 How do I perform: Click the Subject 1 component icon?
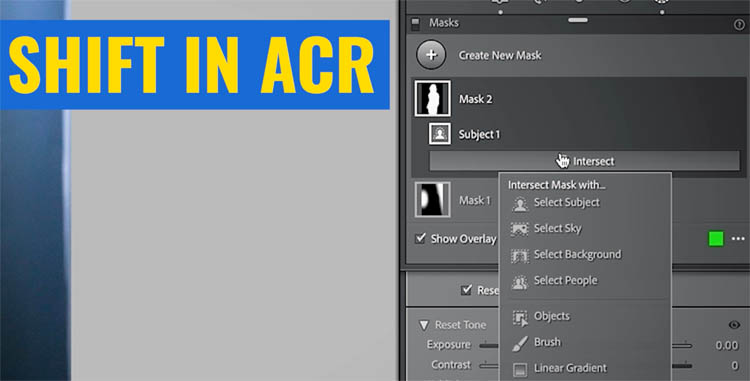[440, 134]
